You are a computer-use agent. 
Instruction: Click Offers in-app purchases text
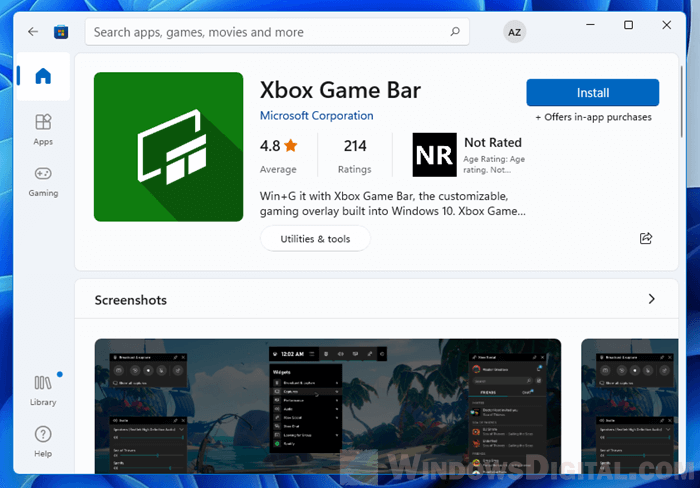(593, 117)
